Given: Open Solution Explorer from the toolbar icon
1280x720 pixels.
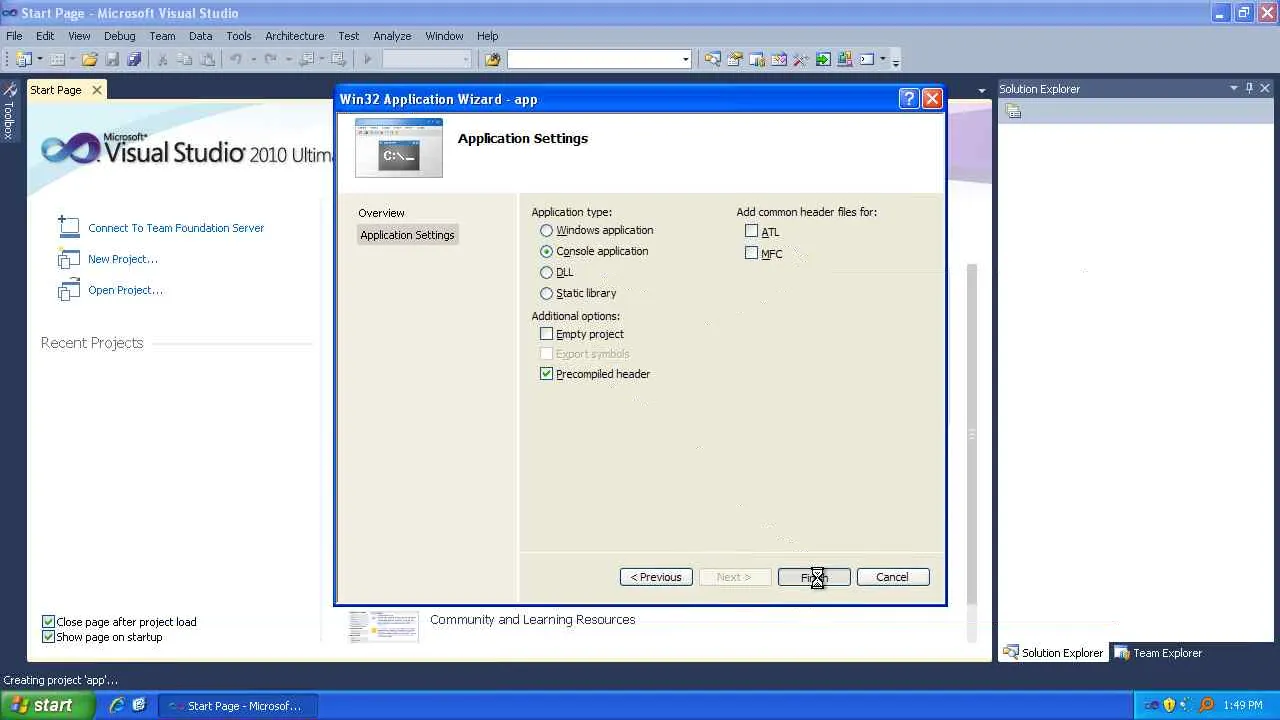Looking at the screenshot, I should tap(712, 59).
